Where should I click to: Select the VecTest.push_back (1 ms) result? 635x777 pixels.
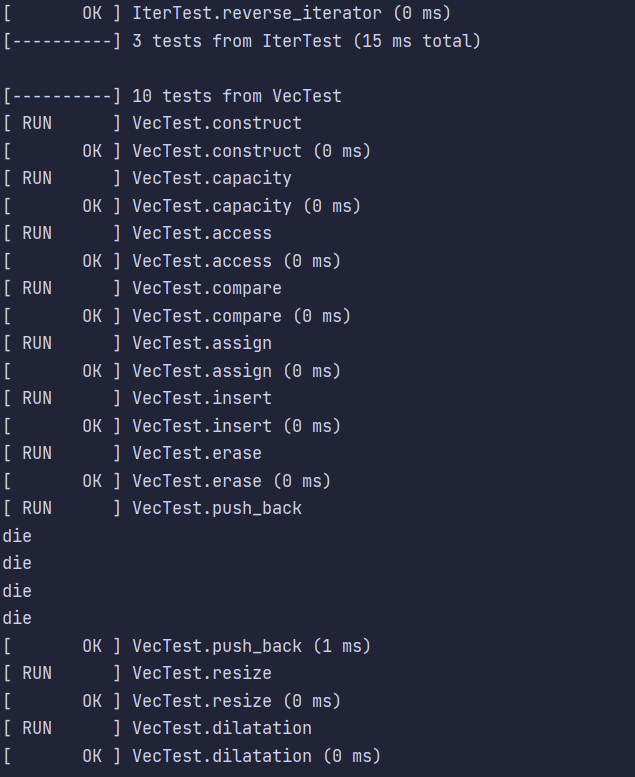[187, 646]
